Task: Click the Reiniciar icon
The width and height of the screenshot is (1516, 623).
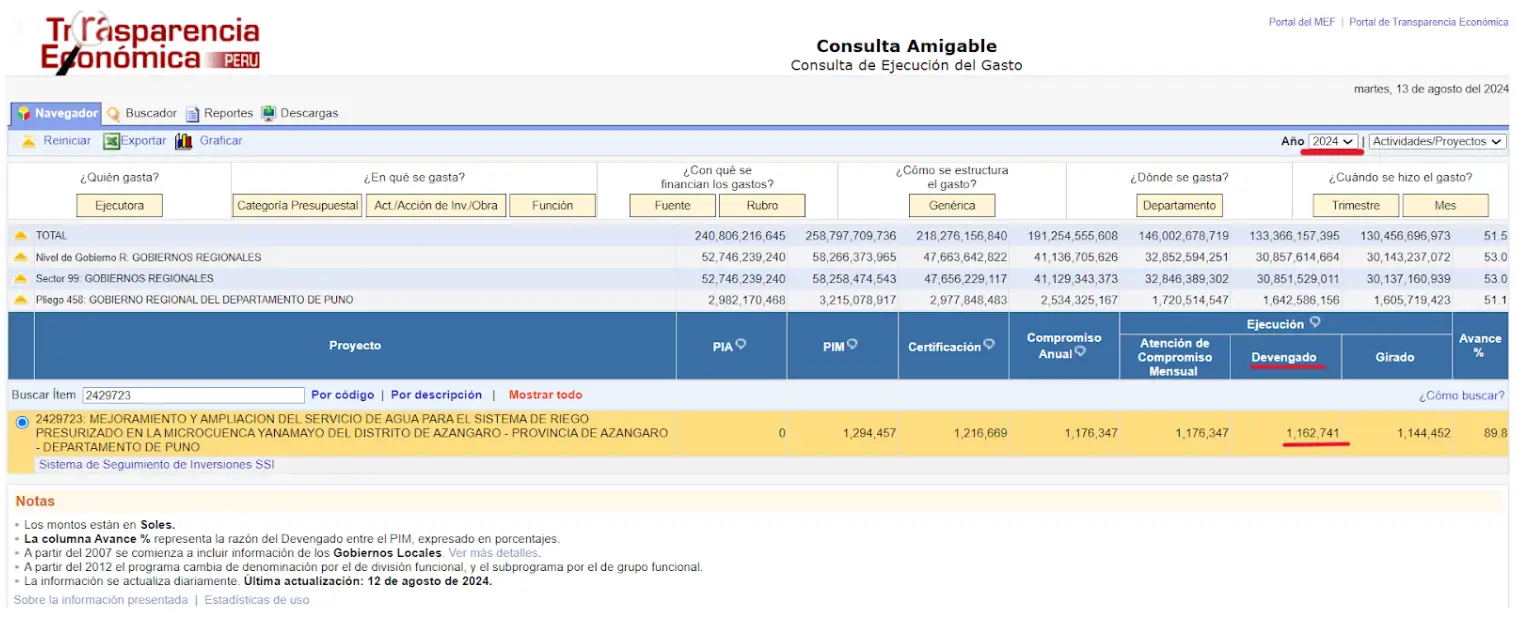Action: [x=29, y=141]
